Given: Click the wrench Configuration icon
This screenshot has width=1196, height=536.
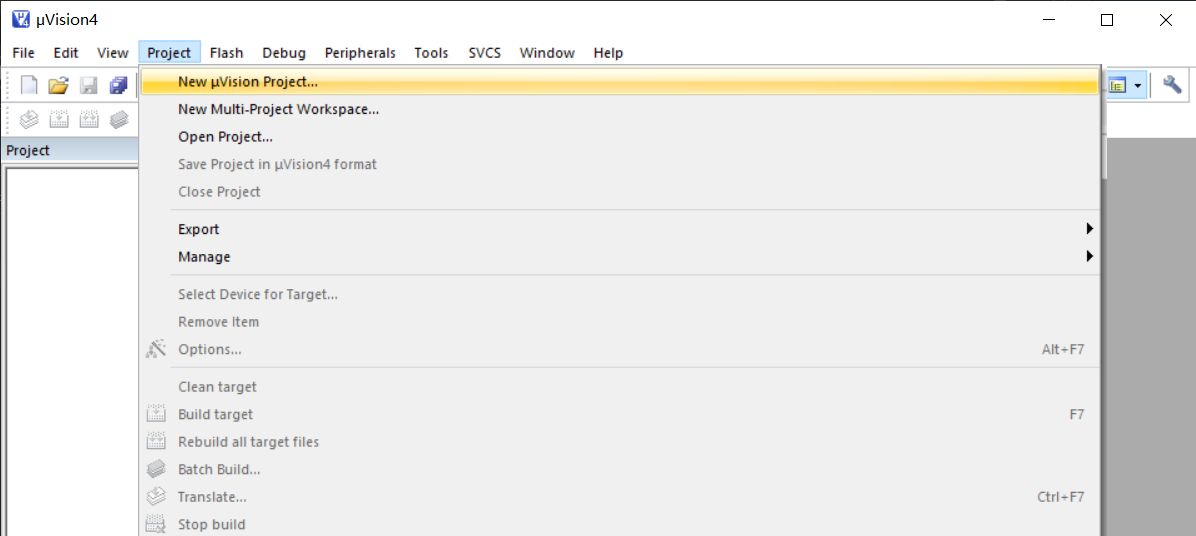Looking at the screenshot, I should pos(1172,85).
